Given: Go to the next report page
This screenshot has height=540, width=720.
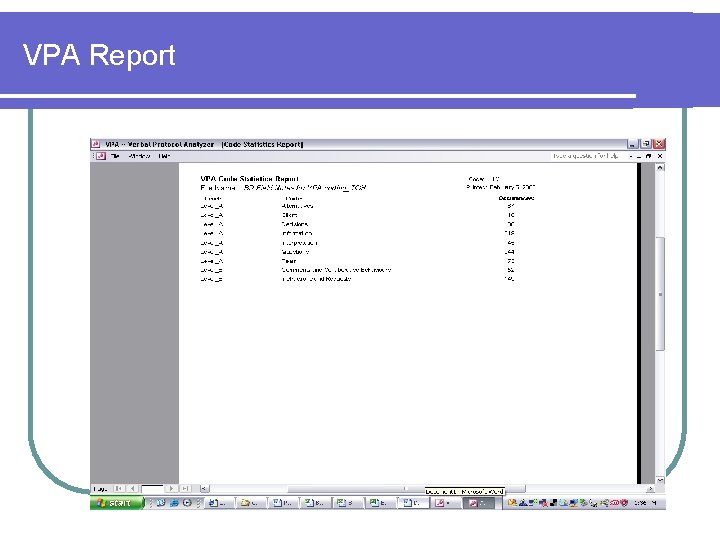Looking at the screenshot, I should (171, 489).
